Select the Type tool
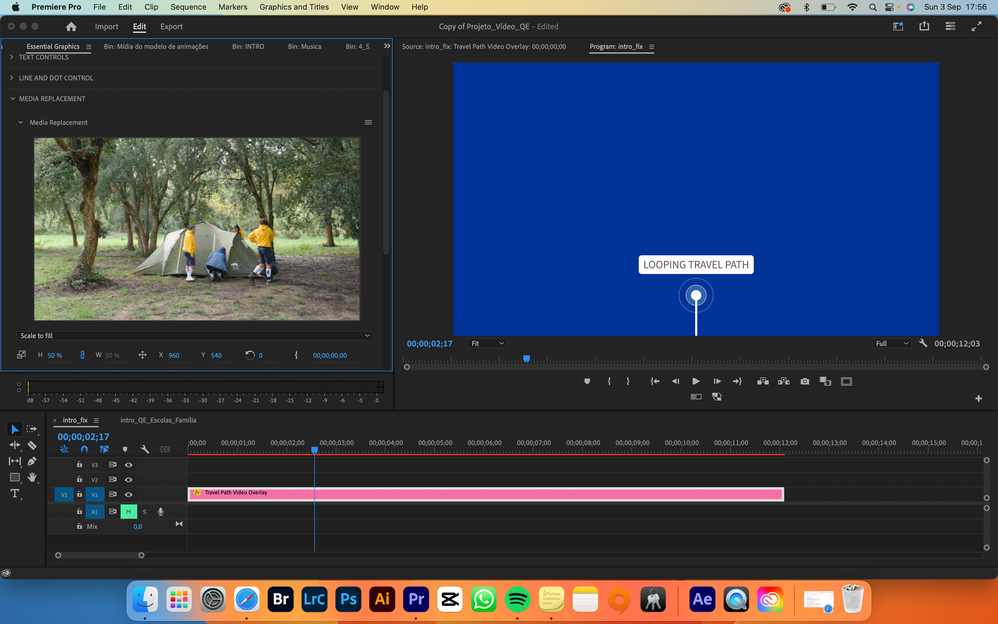 point(15,494)
